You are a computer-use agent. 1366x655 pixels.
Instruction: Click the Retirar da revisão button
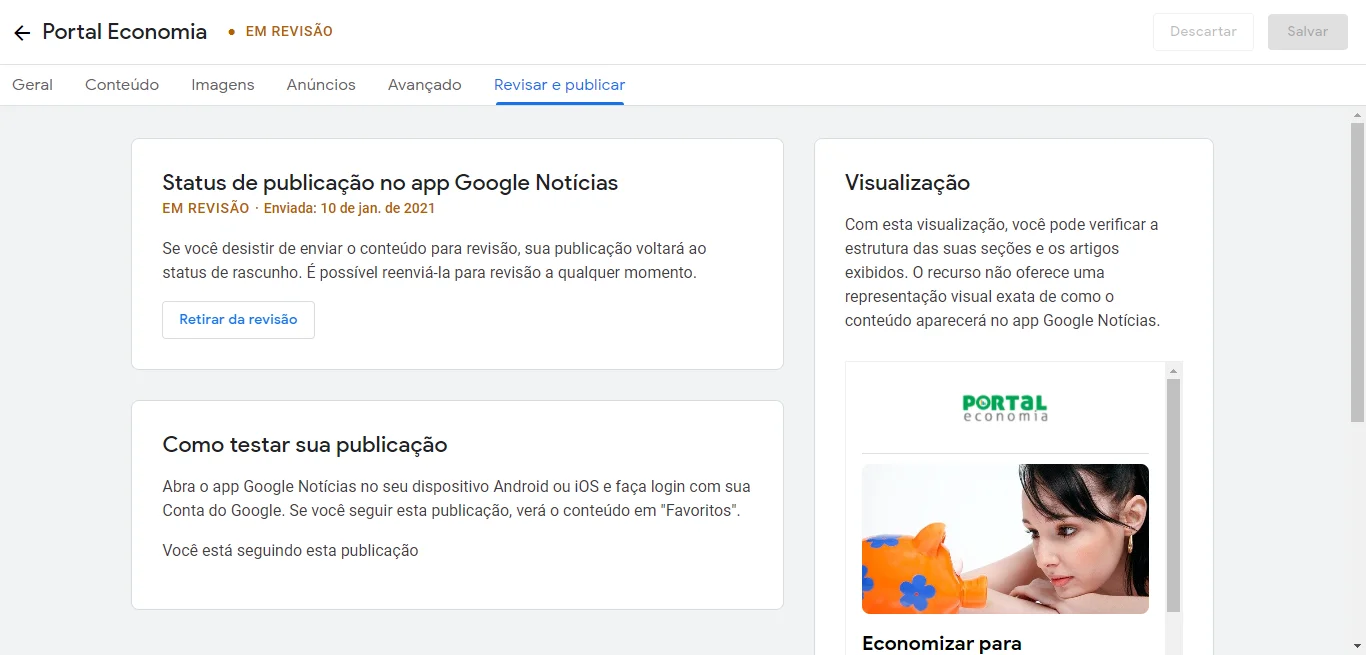click(238, 320)
